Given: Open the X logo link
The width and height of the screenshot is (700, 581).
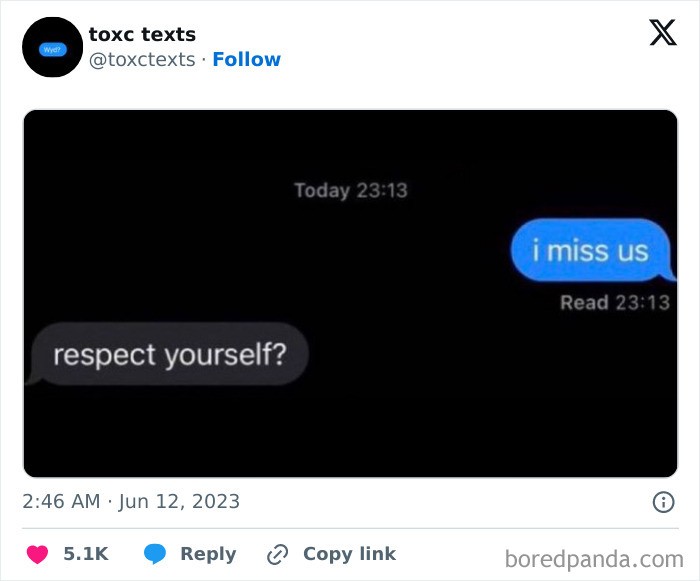Looking at the screenshot, I should coord(662,33).
